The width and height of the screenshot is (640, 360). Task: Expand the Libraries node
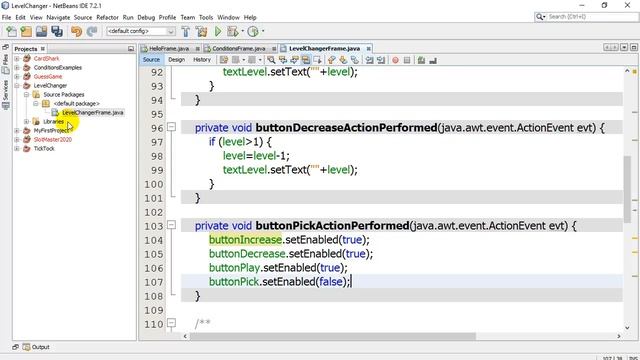point(27,121)
